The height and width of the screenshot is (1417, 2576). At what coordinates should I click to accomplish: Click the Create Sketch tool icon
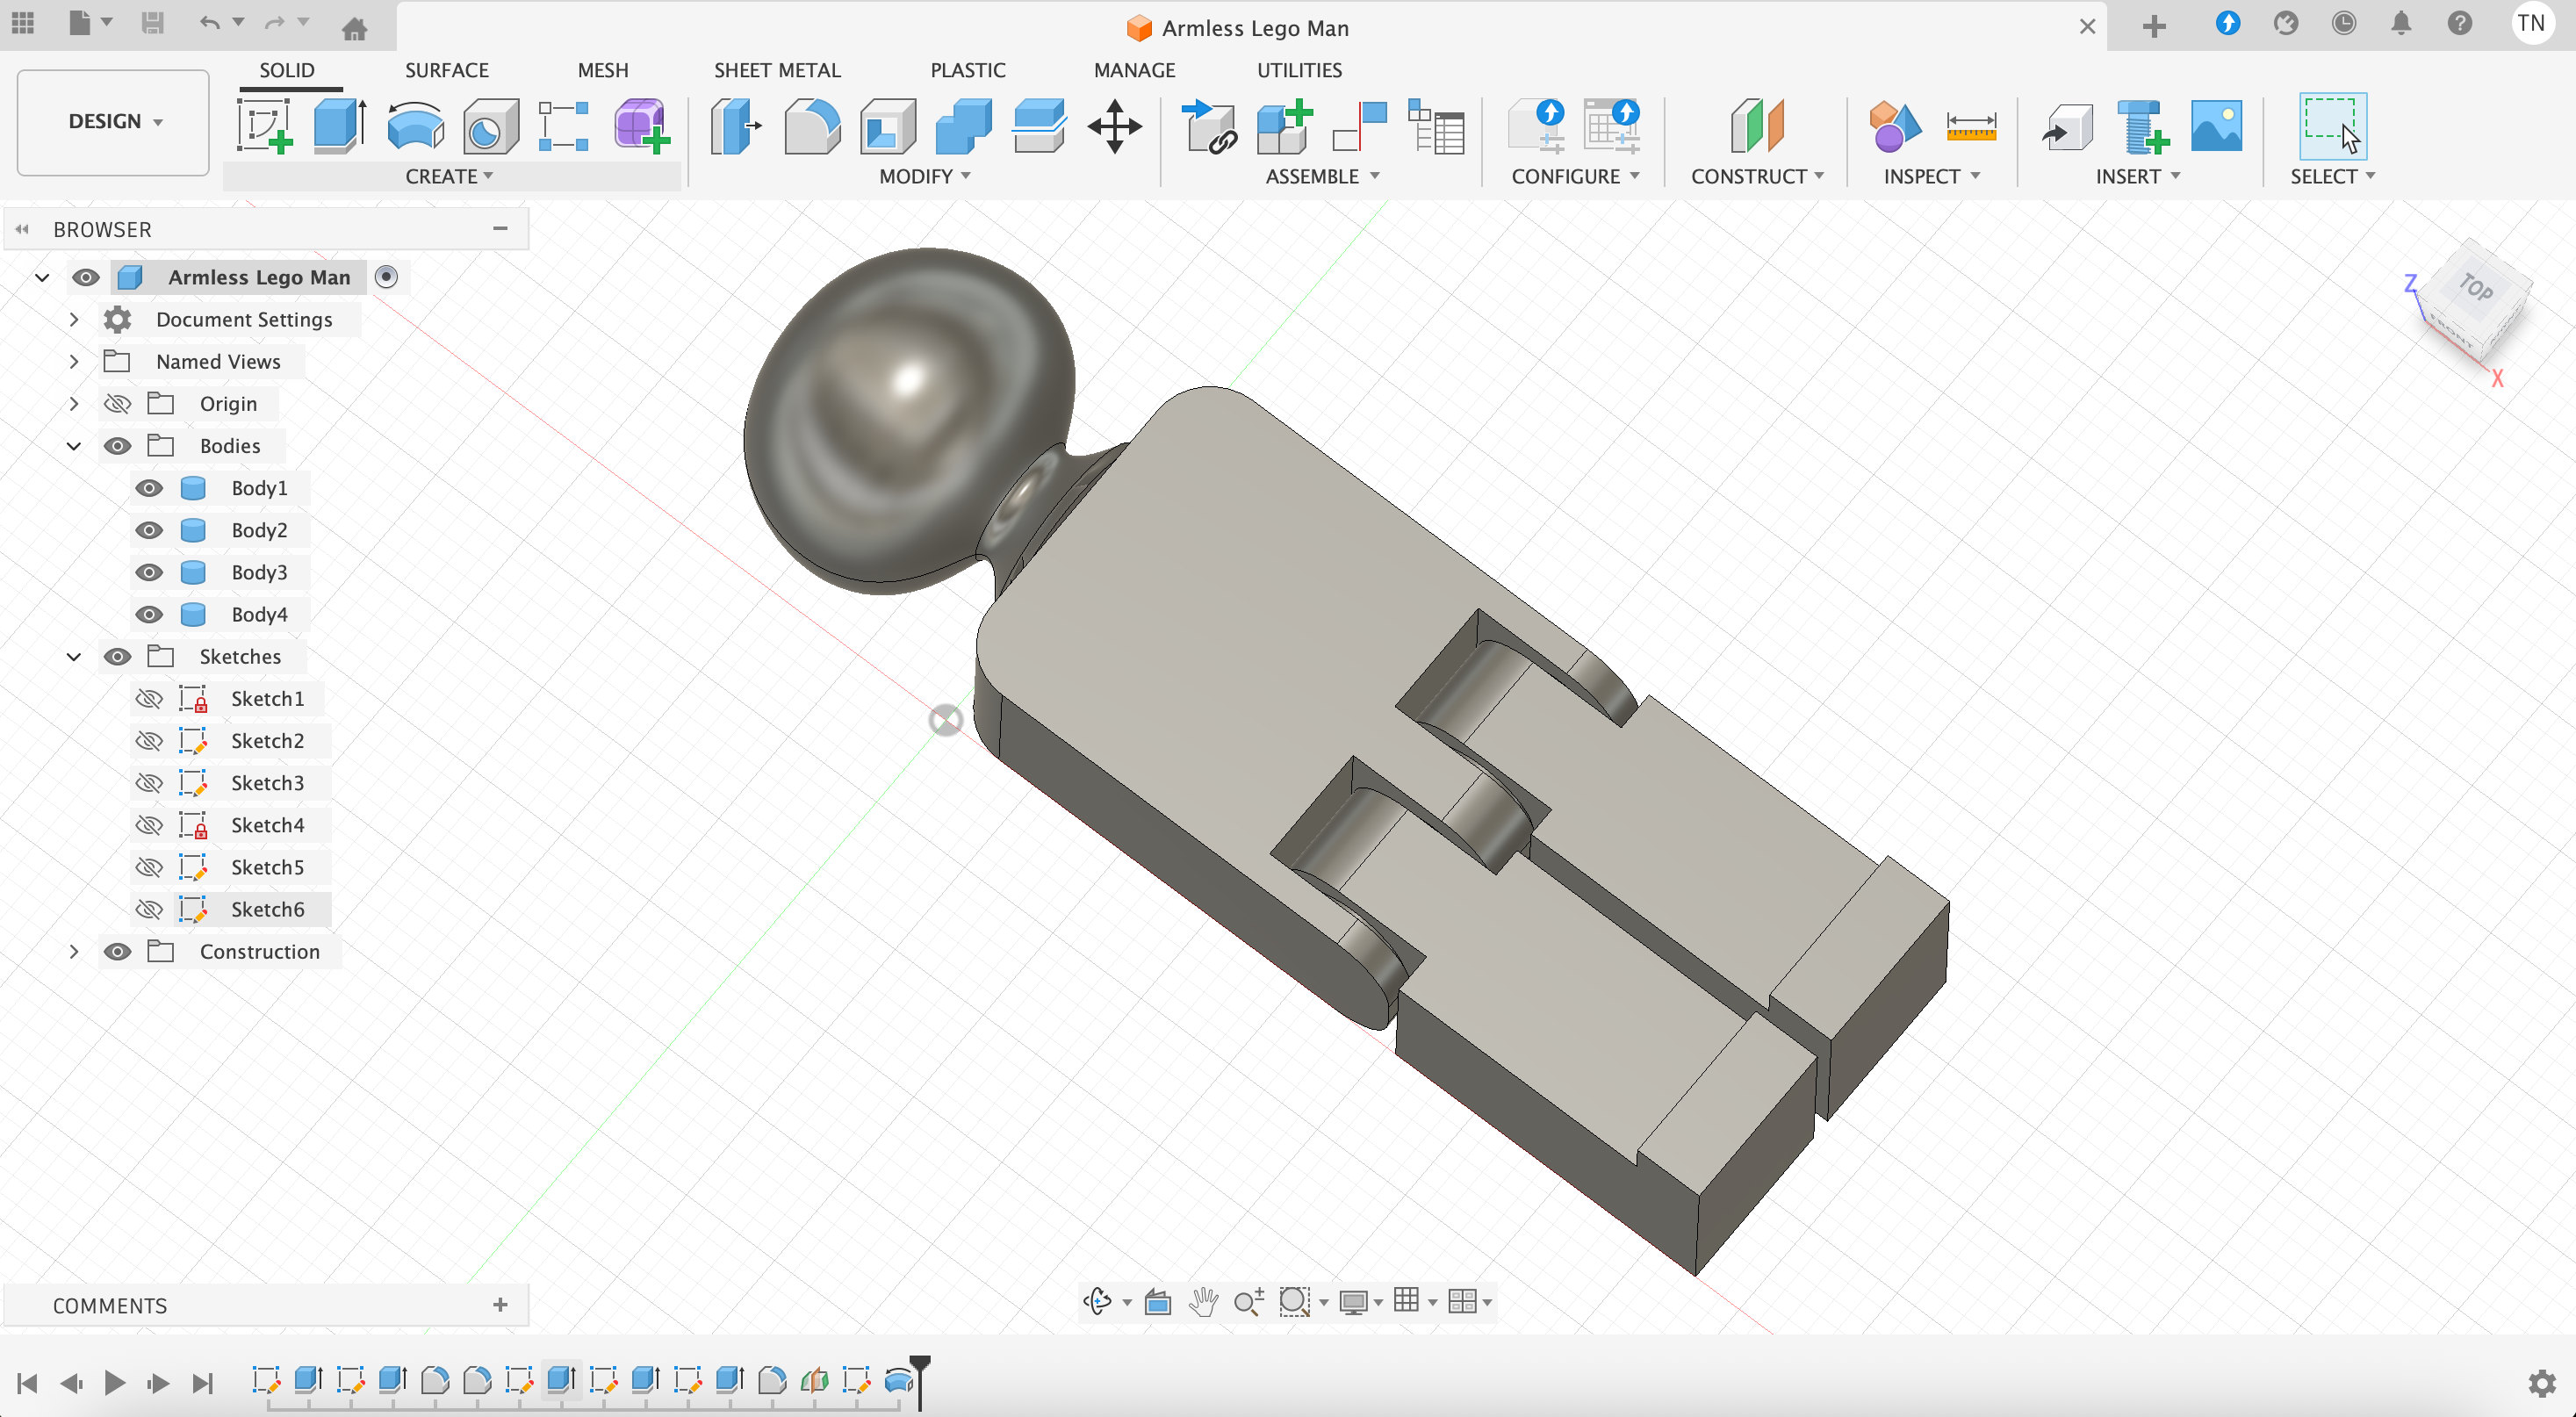(265, 126)
